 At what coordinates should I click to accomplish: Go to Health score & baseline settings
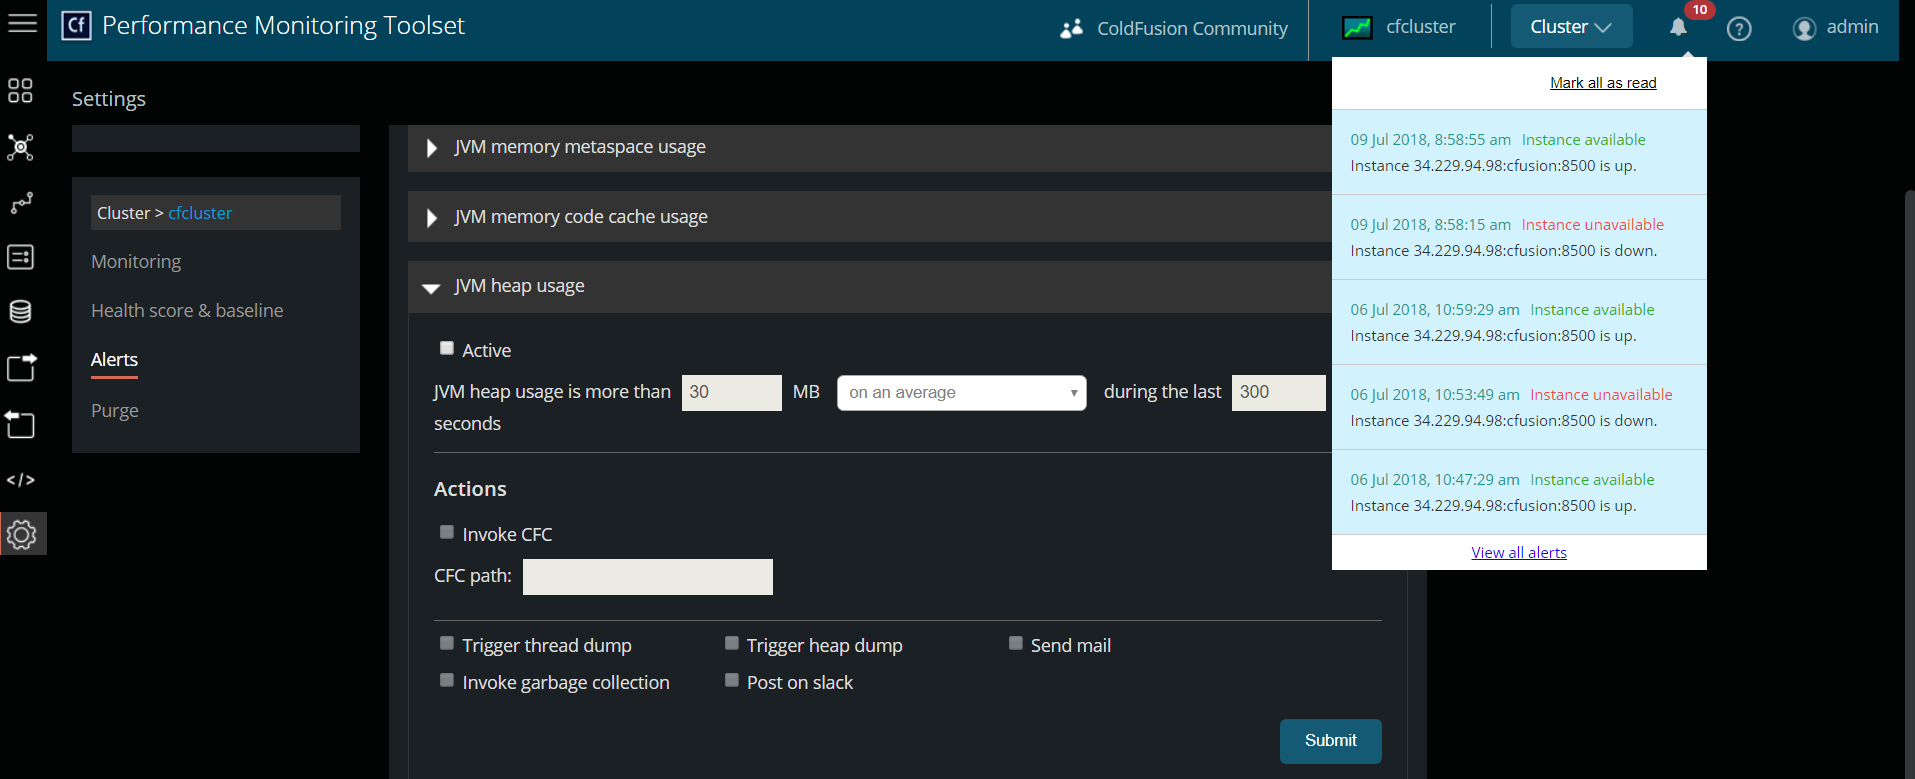pos(187,311)
